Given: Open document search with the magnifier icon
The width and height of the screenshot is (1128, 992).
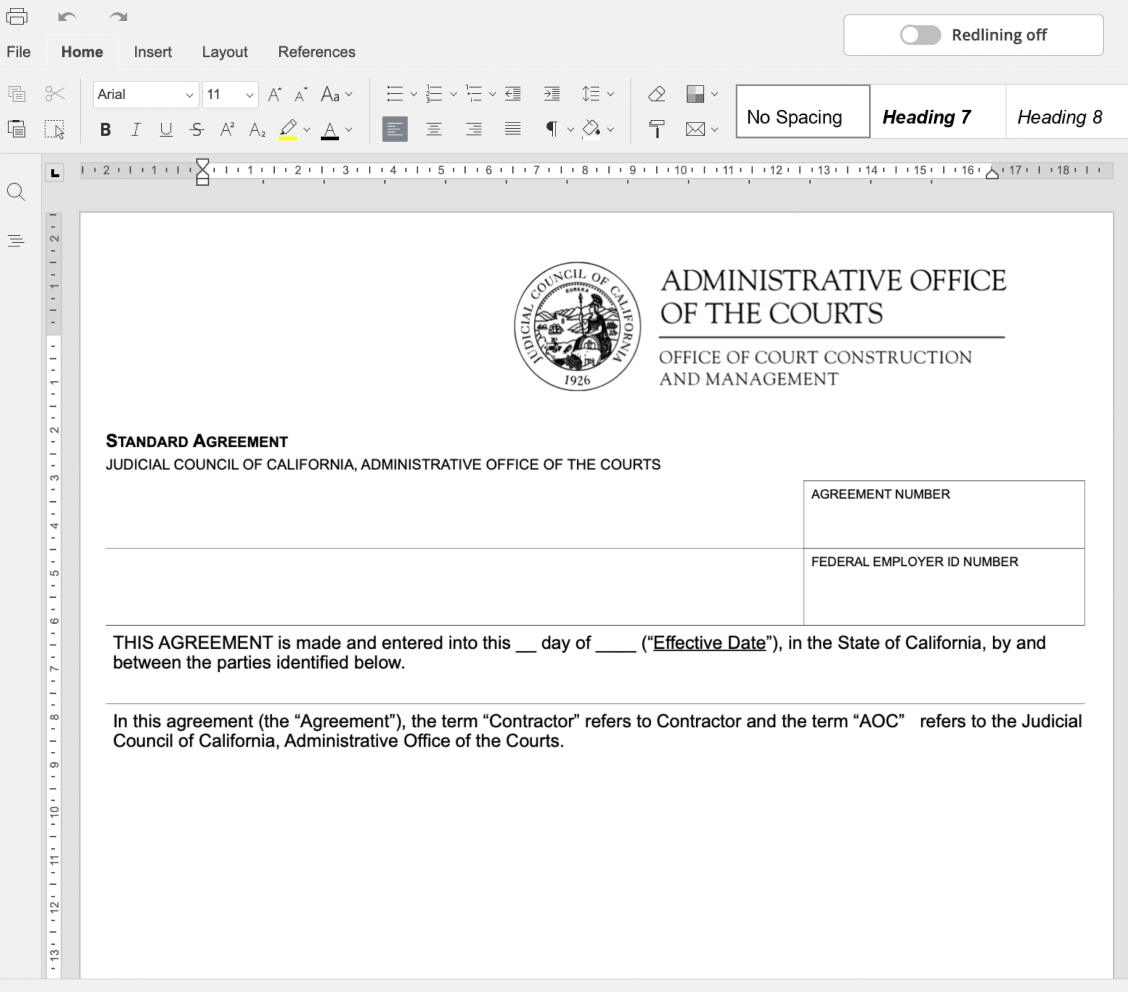Looking at the screenshot, I should click(16, 192).
